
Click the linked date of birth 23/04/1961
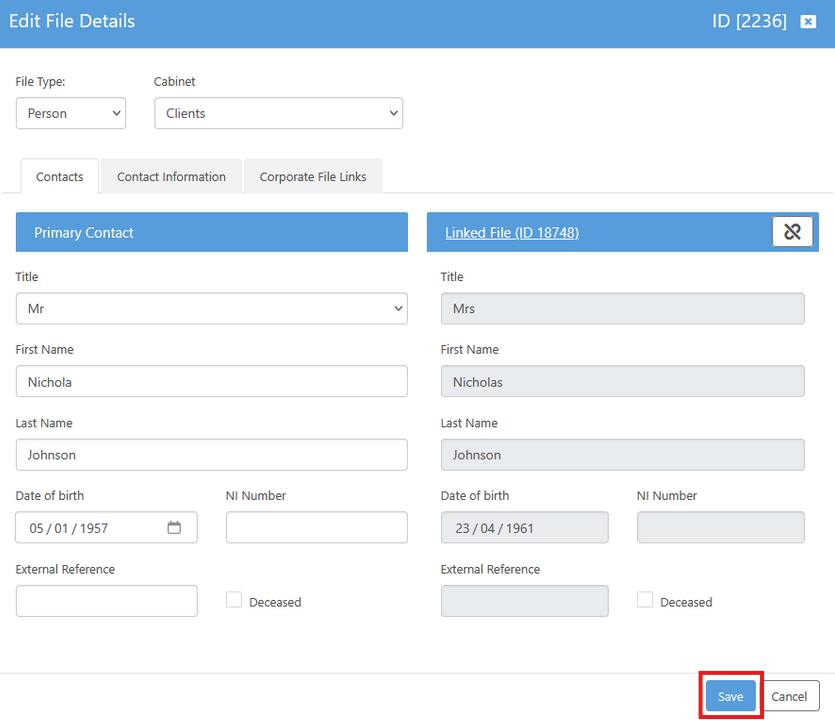[525, 527]
